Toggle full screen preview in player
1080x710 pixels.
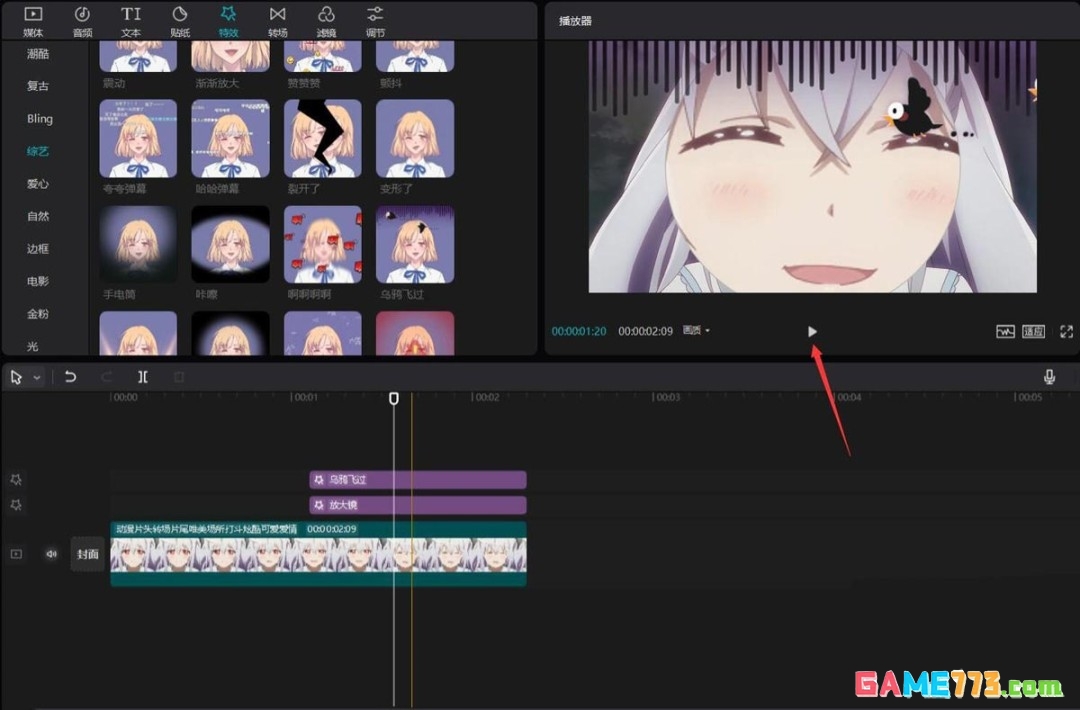tap(1066, 331)
